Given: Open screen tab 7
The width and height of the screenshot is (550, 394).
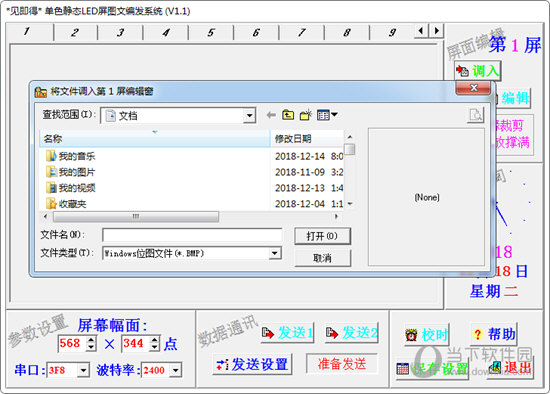Looking at the screenshot, I should tap(301, 33).
